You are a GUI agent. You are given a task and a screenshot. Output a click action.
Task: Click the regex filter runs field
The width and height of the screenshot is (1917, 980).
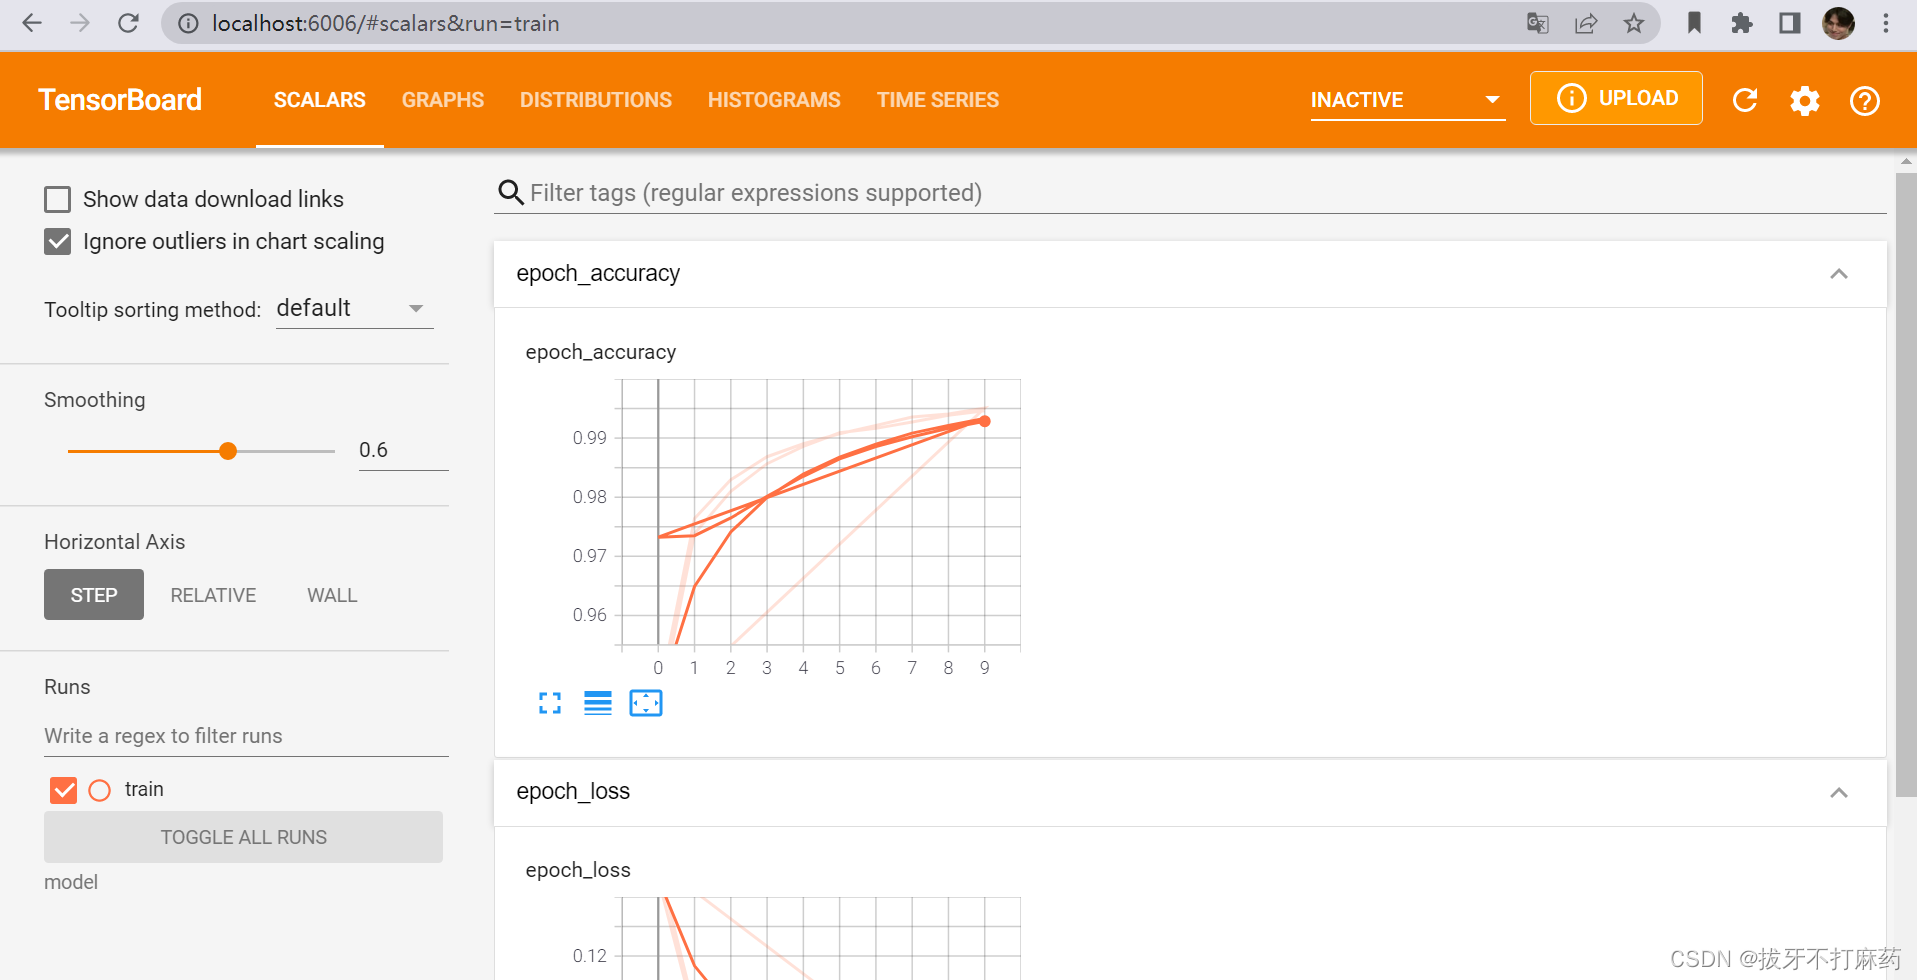(246, 736)
